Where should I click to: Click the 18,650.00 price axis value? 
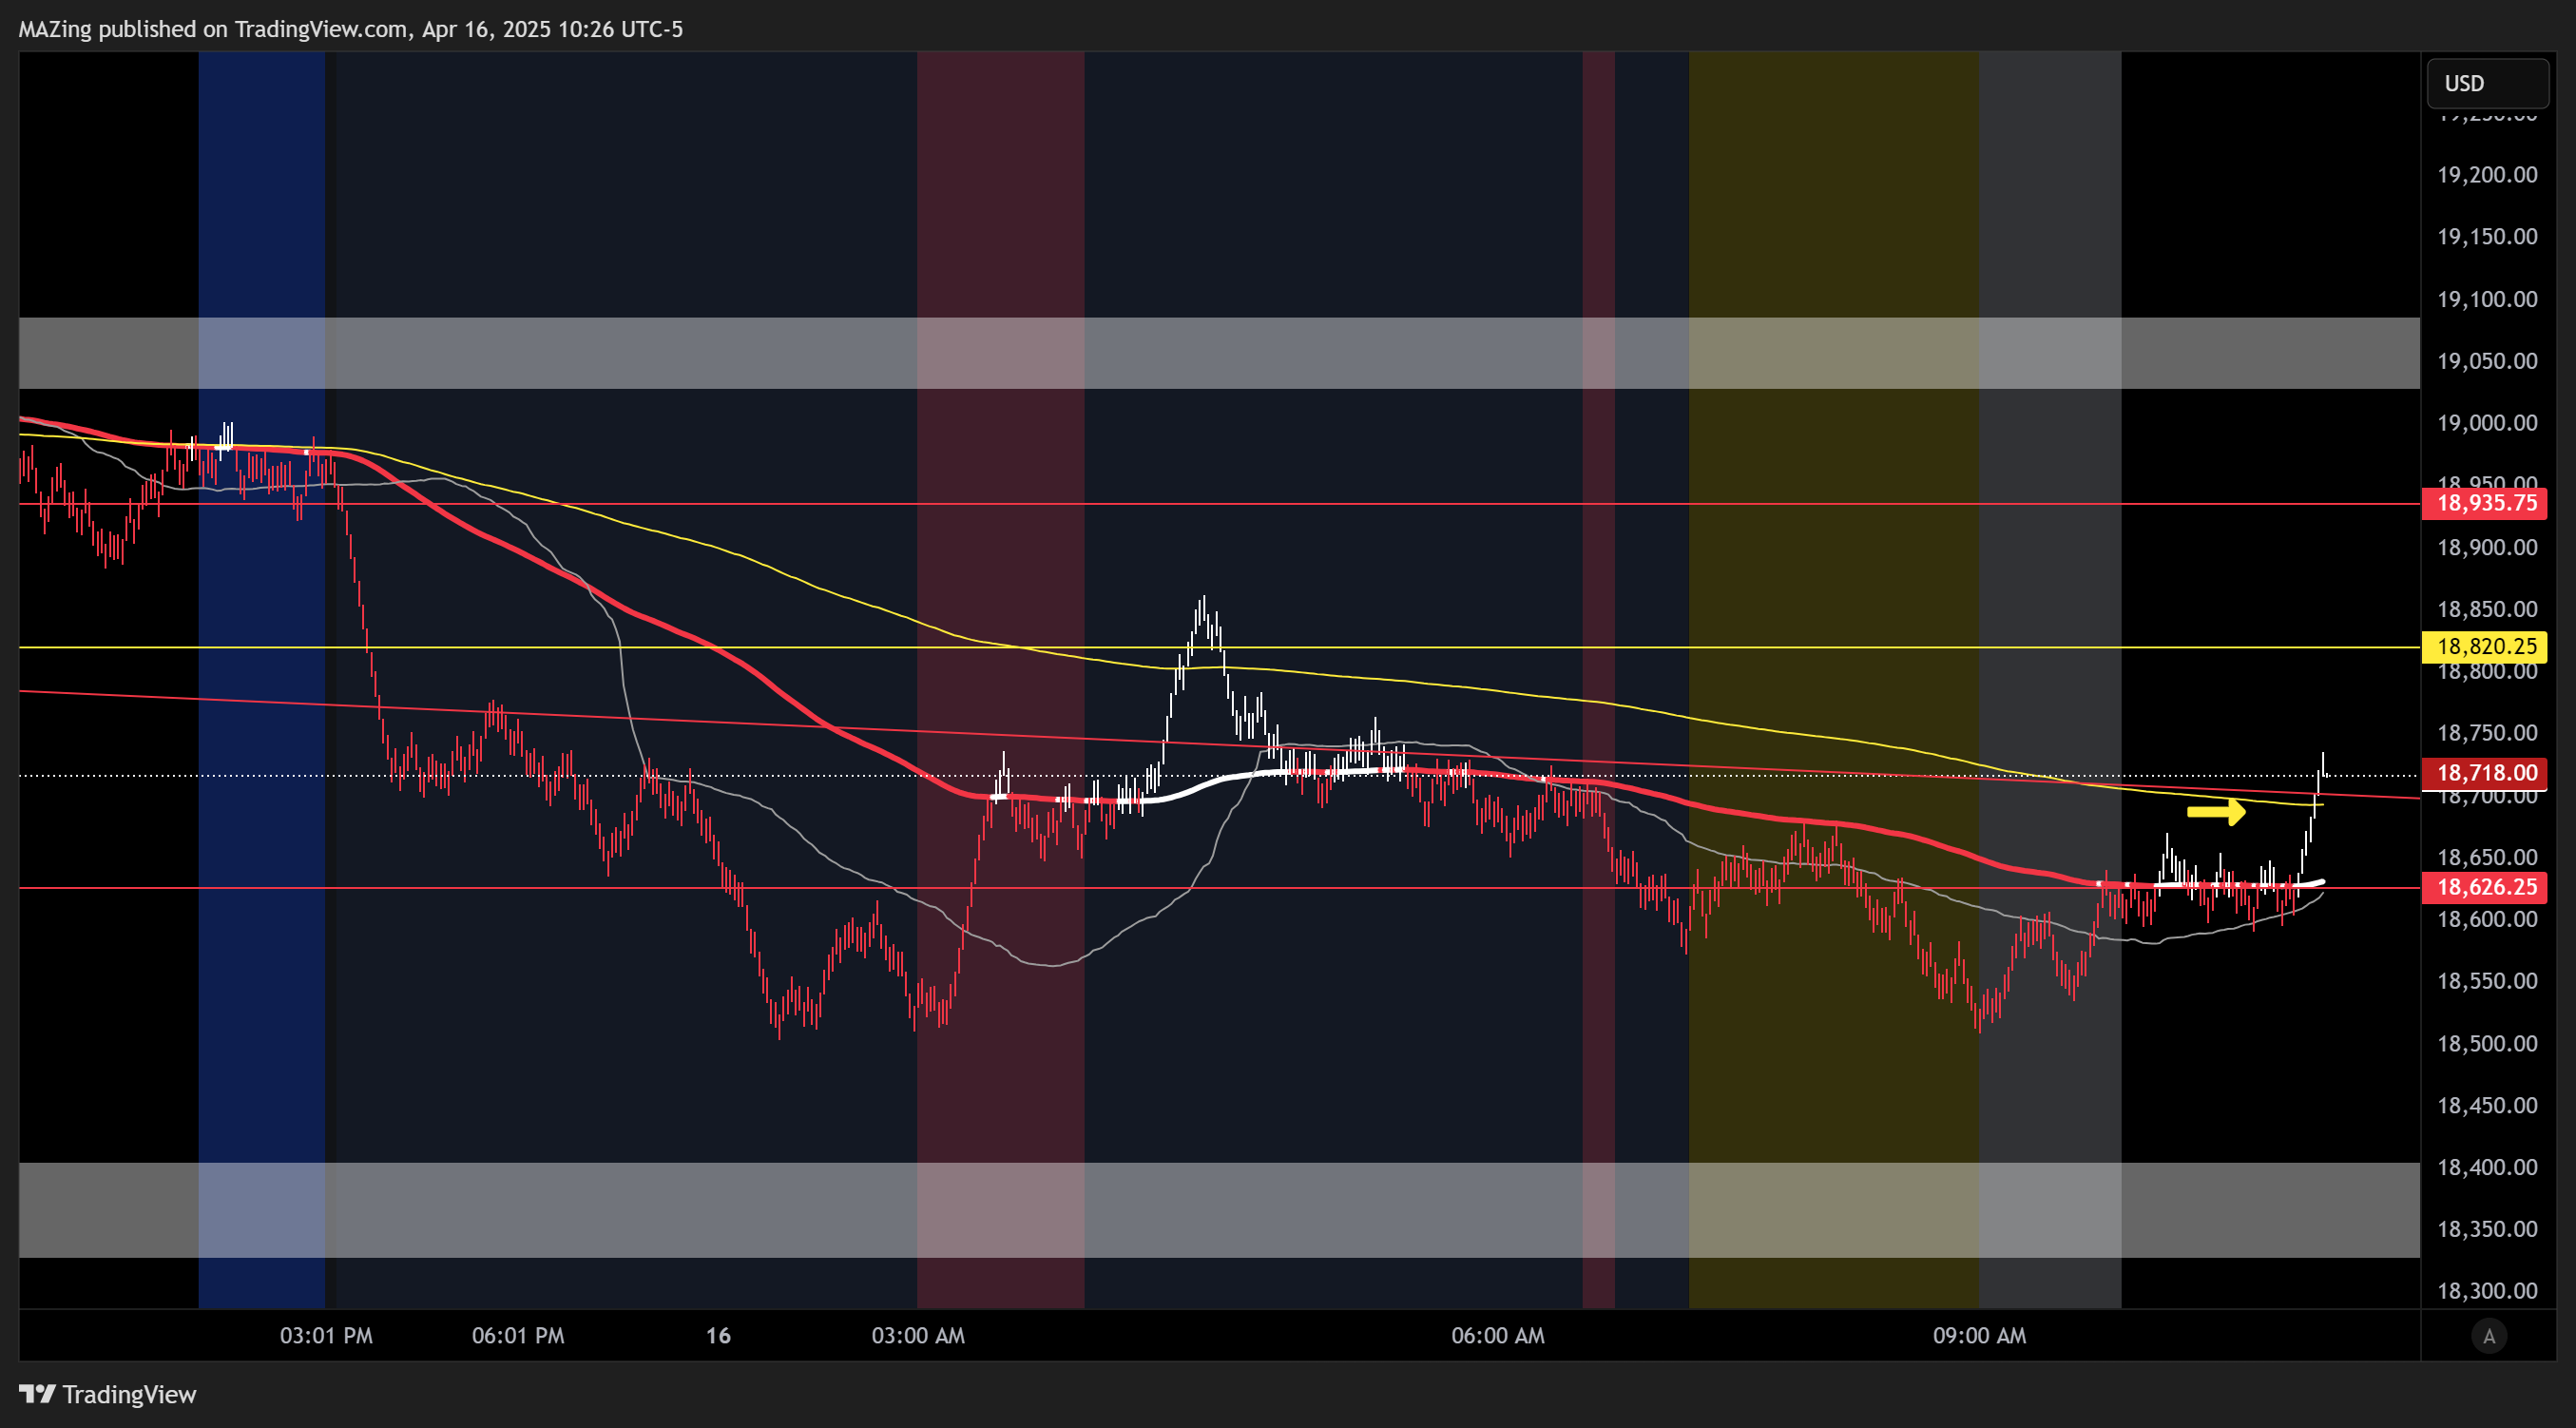tap(2487, 857)
